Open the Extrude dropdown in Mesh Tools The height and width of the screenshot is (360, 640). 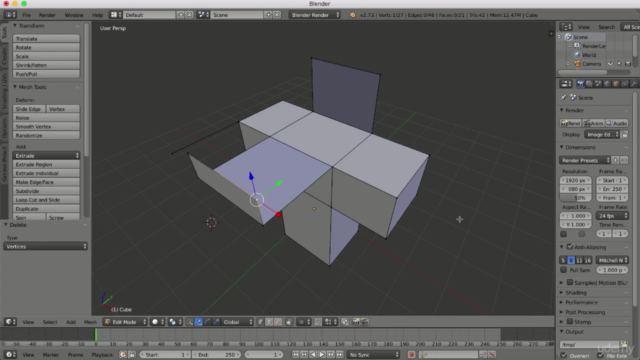[x=46, y=156]
